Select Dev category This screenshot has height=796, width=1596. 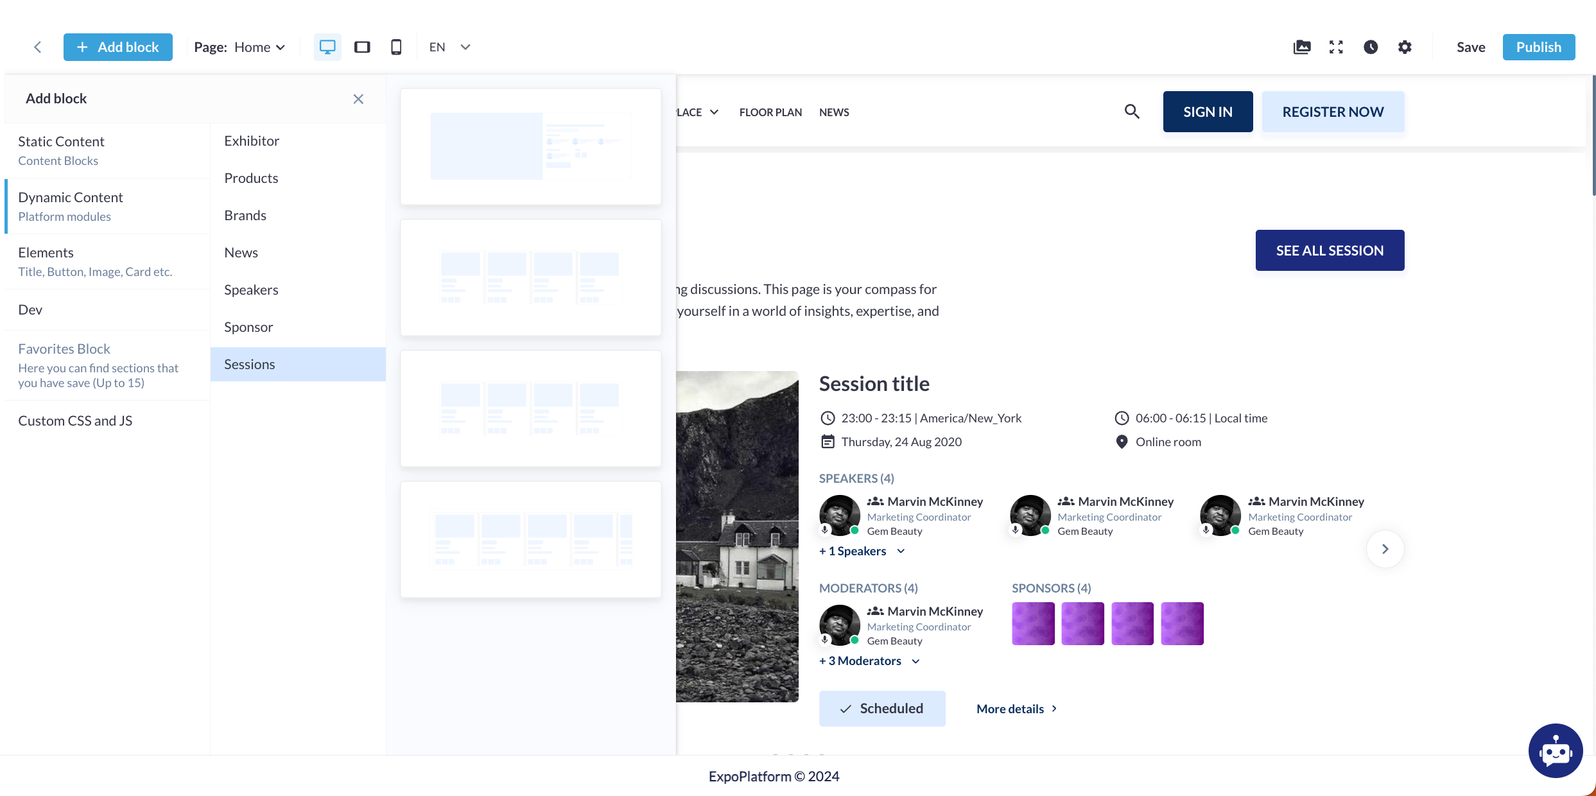(x=107, y=310)
